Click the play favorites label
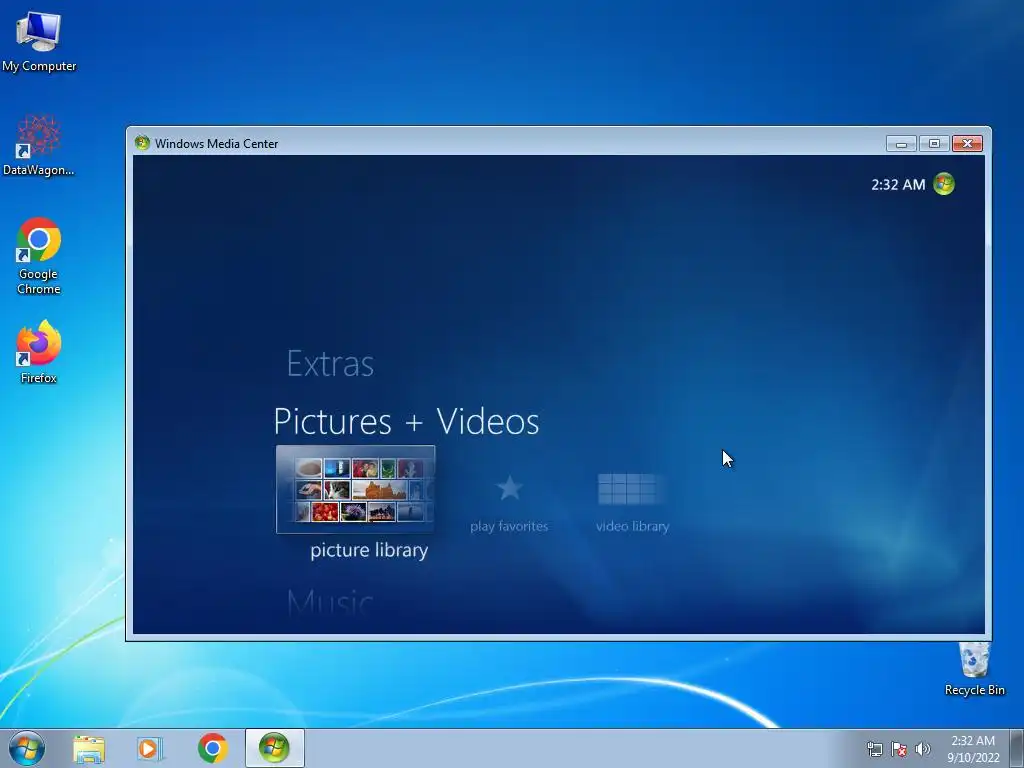The height and width of the screenshot is (768, 1024). [x=509, y=526]
